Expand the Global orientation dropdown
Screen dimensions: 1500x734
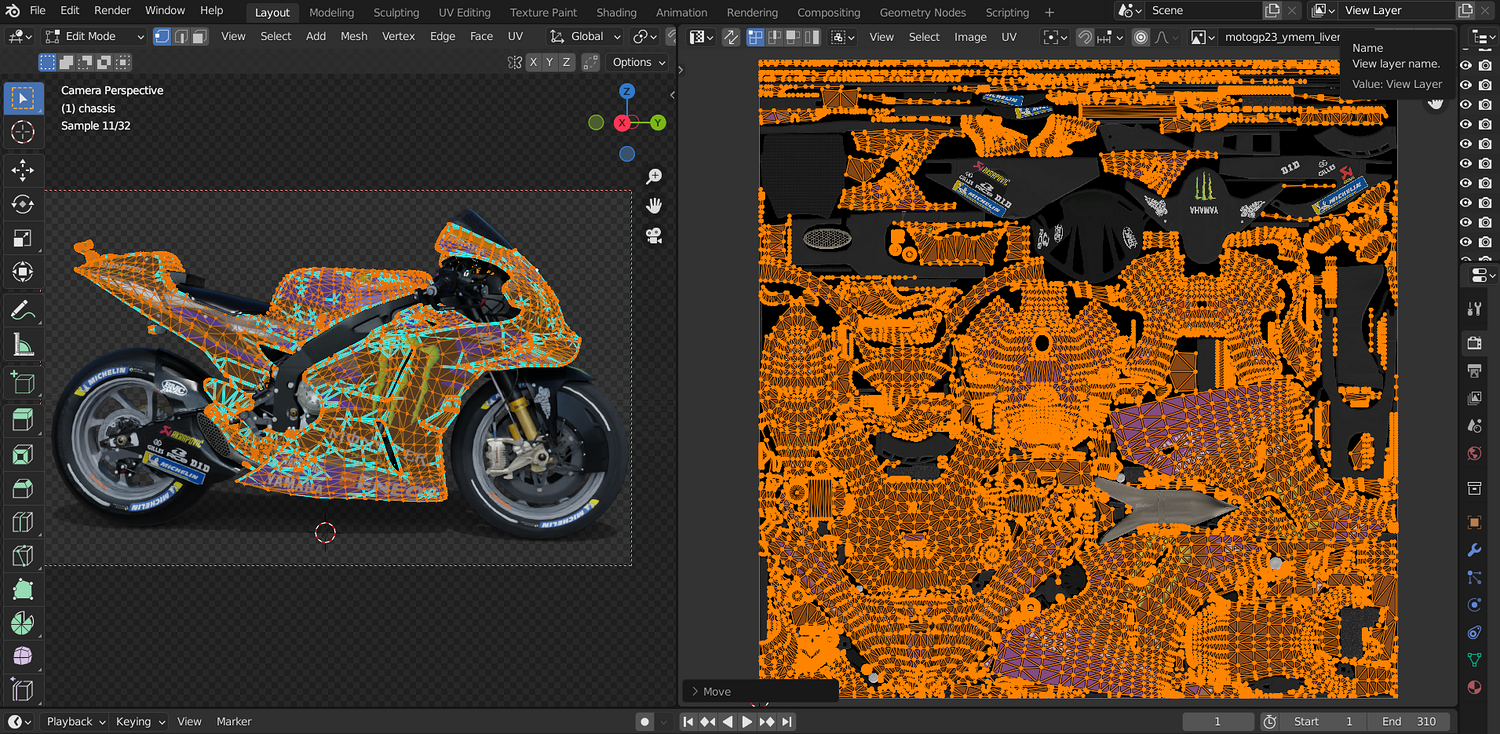click(x=587, y=37)
